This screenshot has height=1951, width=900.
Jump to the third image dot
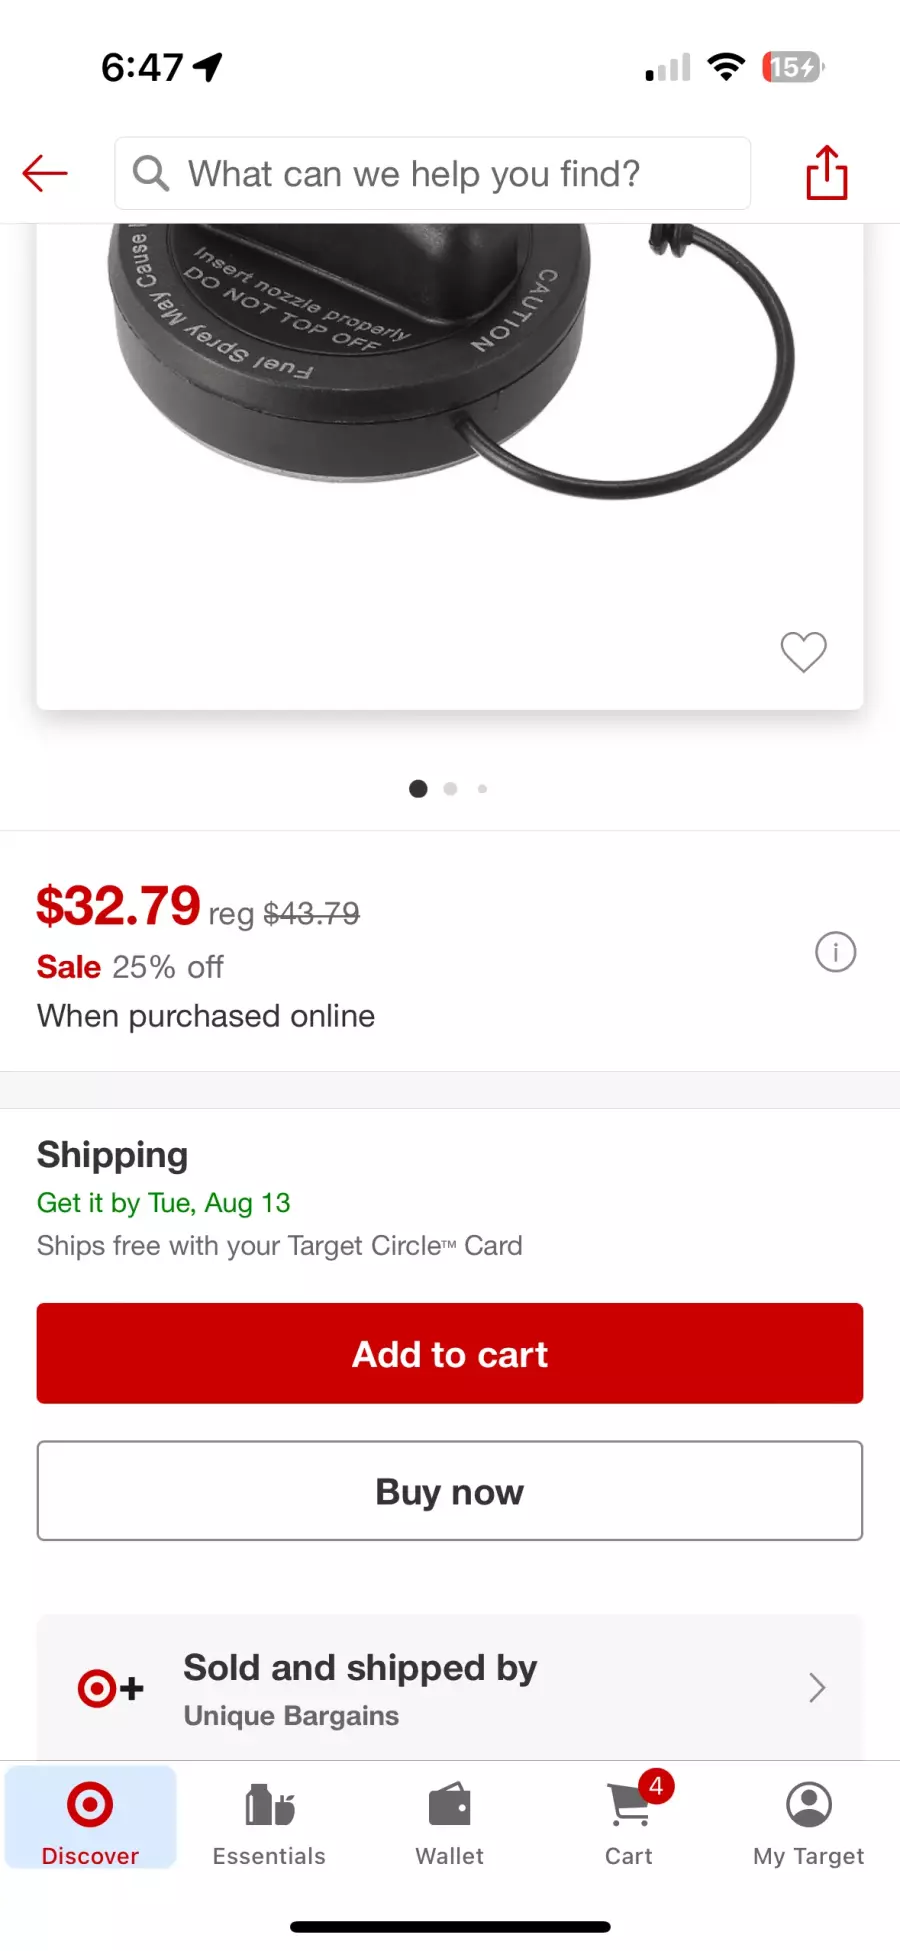coord(482,789)
